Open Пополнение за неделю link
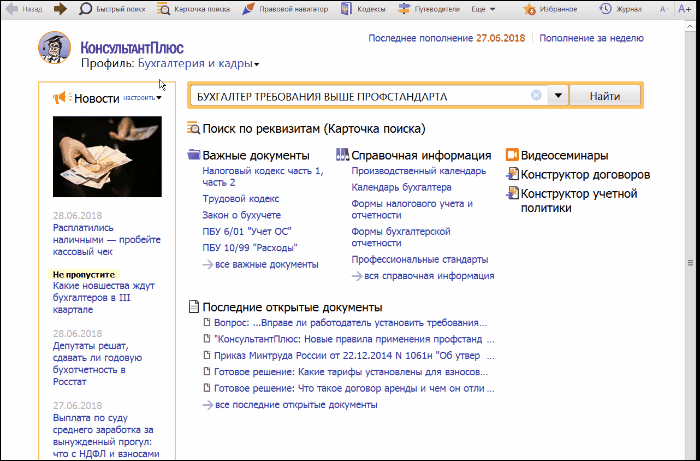Viewport: 700px width, 461px height. [592, 38]
